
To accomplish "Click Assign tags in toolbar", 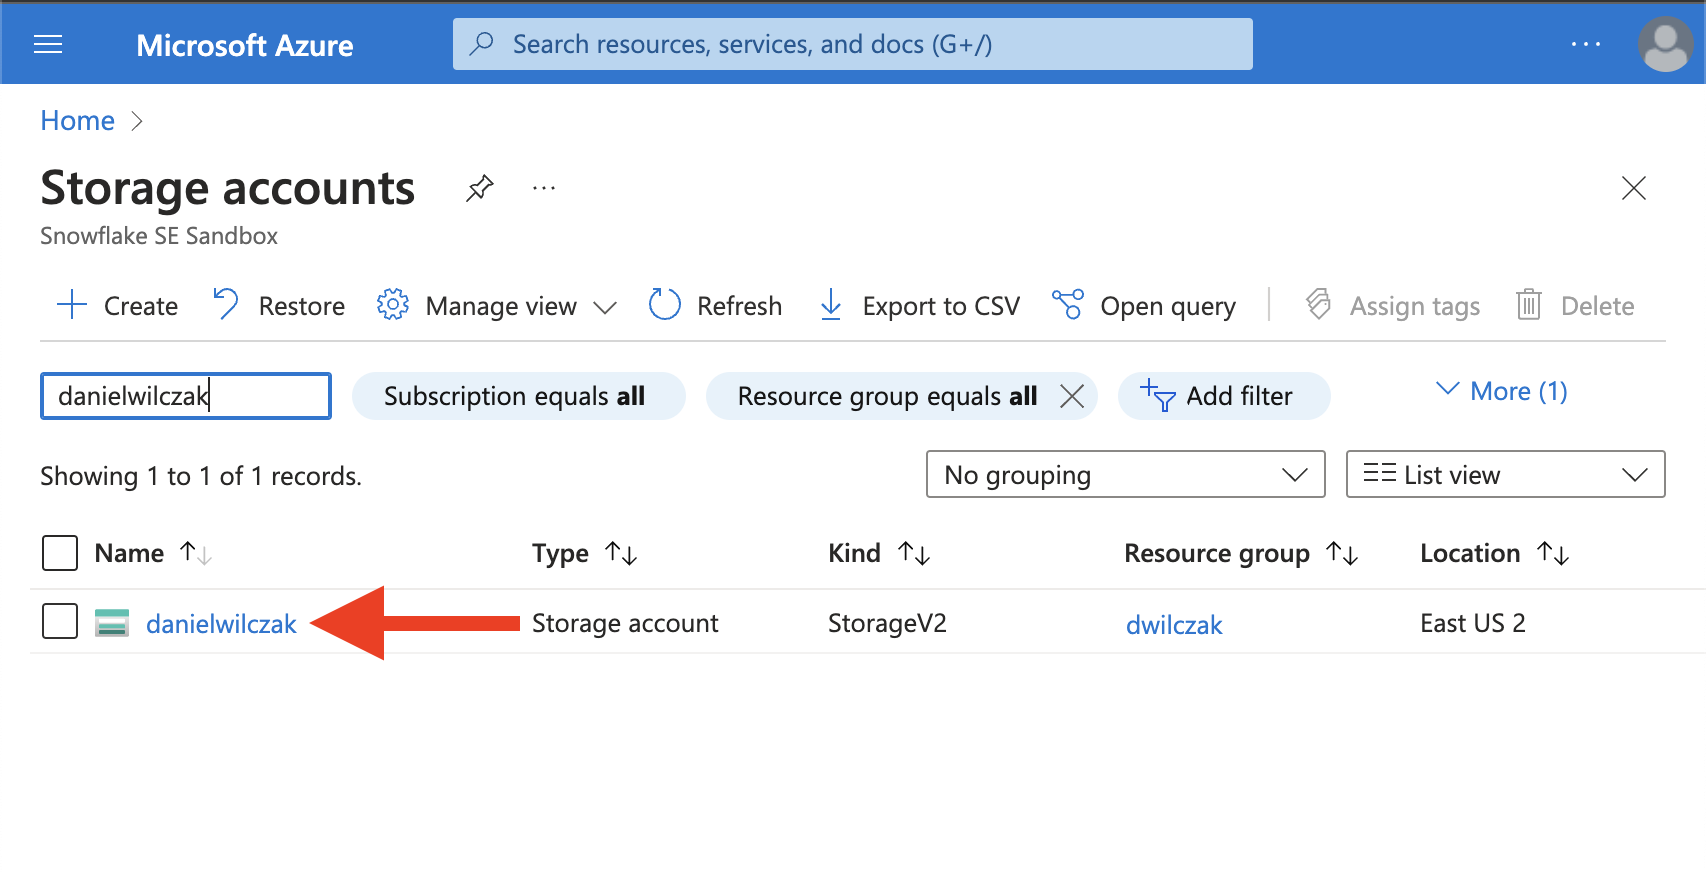I will [x=1393, y=305].
